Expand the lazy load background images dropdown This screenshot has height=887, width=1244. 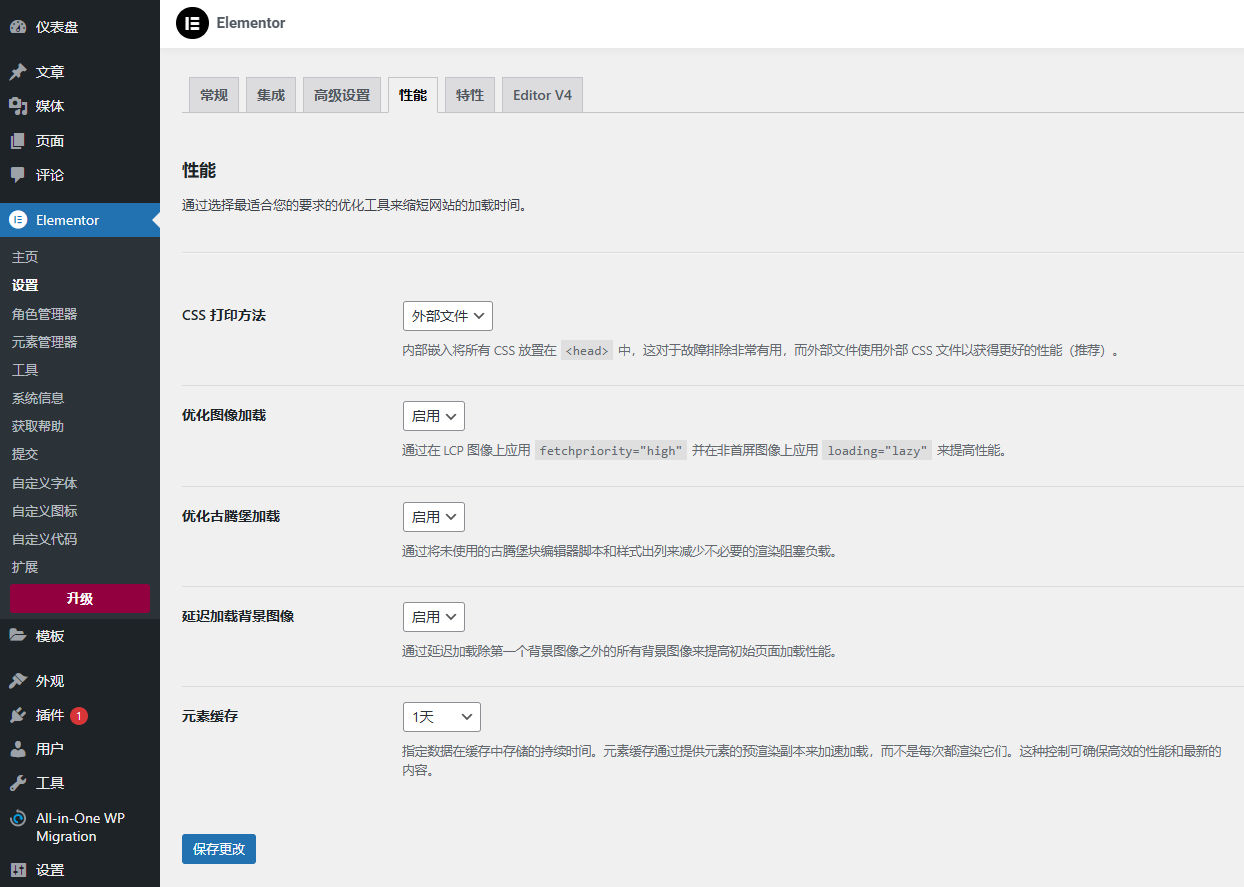click(x=433, y=617)
